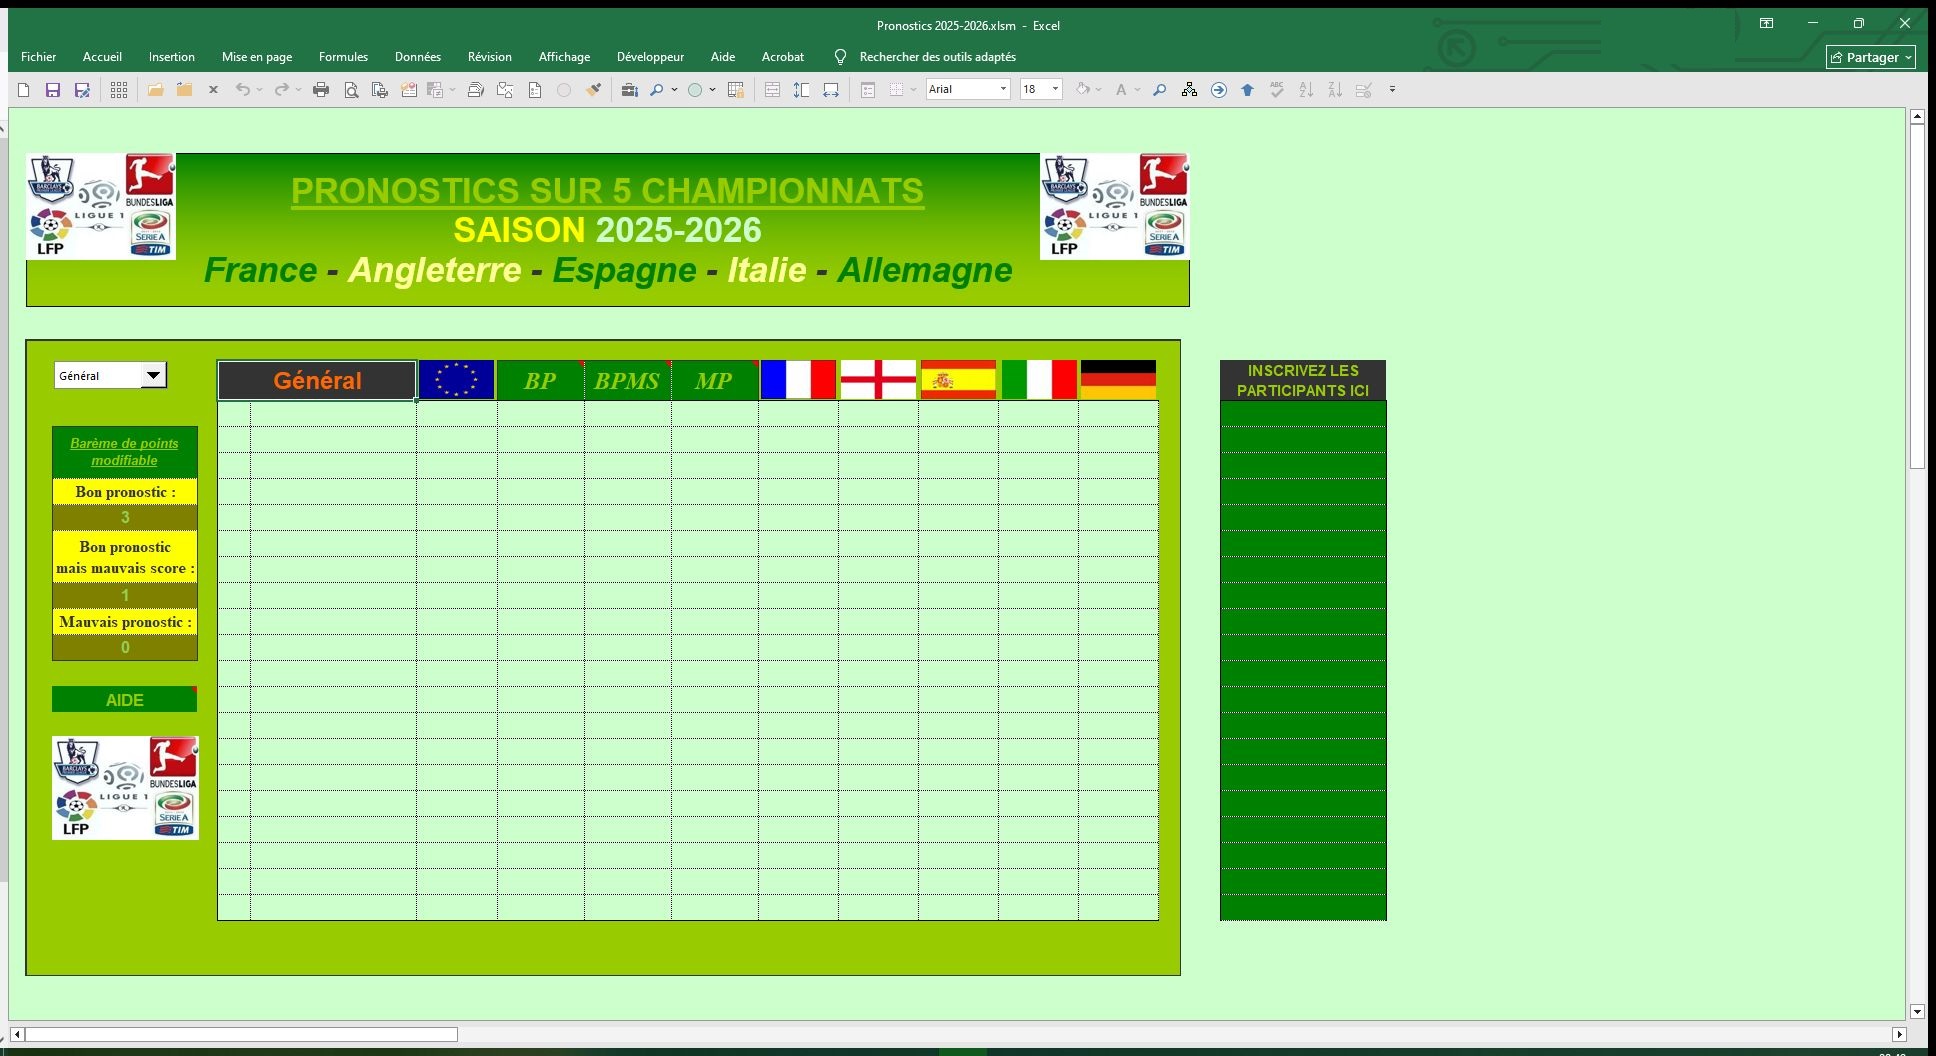
Task: Click the Print icon in the toolbar
Action: (321, 90)
